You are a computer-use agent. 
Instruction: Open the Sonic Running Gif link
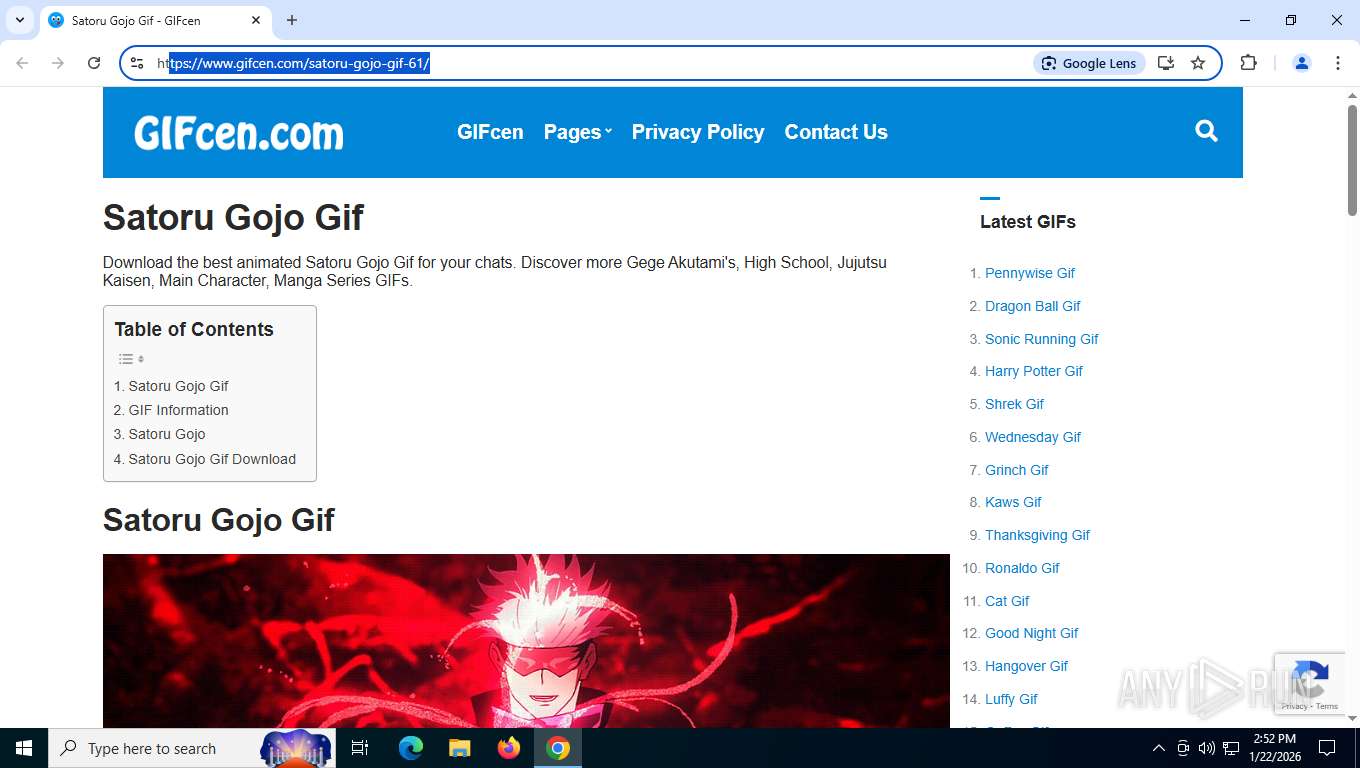1042,339
